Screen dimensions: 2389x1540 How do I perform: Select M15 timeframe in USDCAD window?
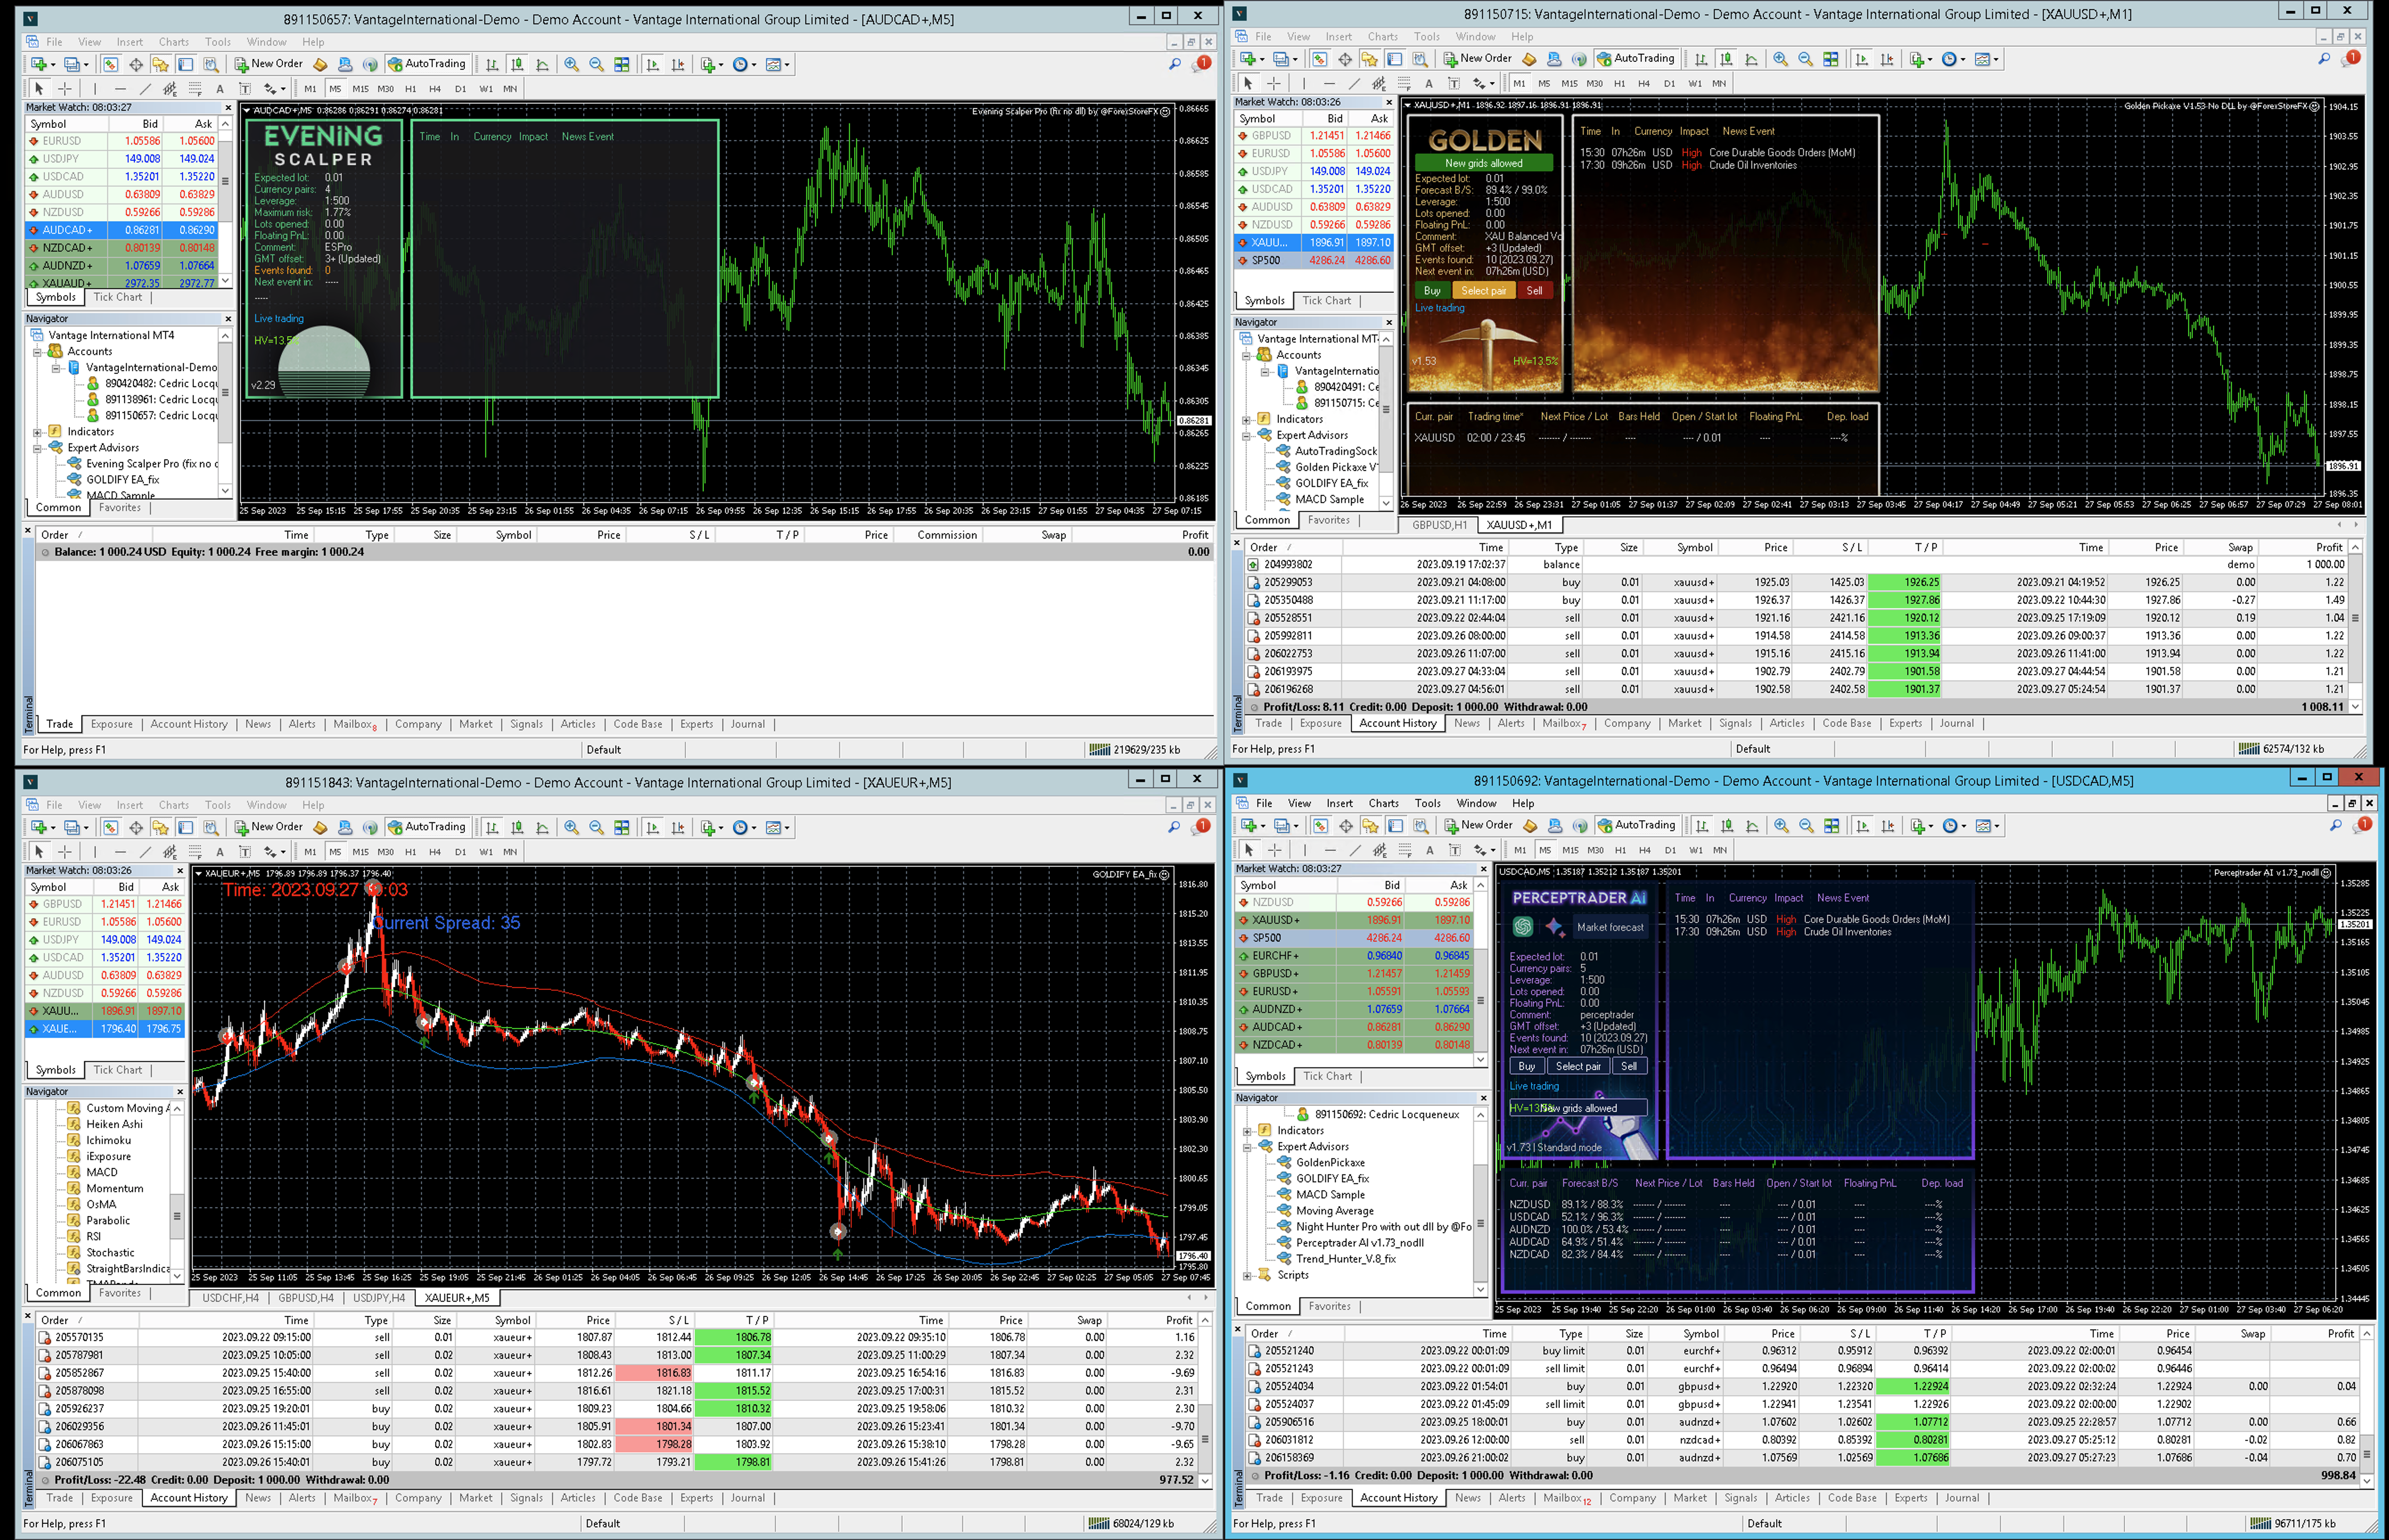click(x=1570, y=850)
